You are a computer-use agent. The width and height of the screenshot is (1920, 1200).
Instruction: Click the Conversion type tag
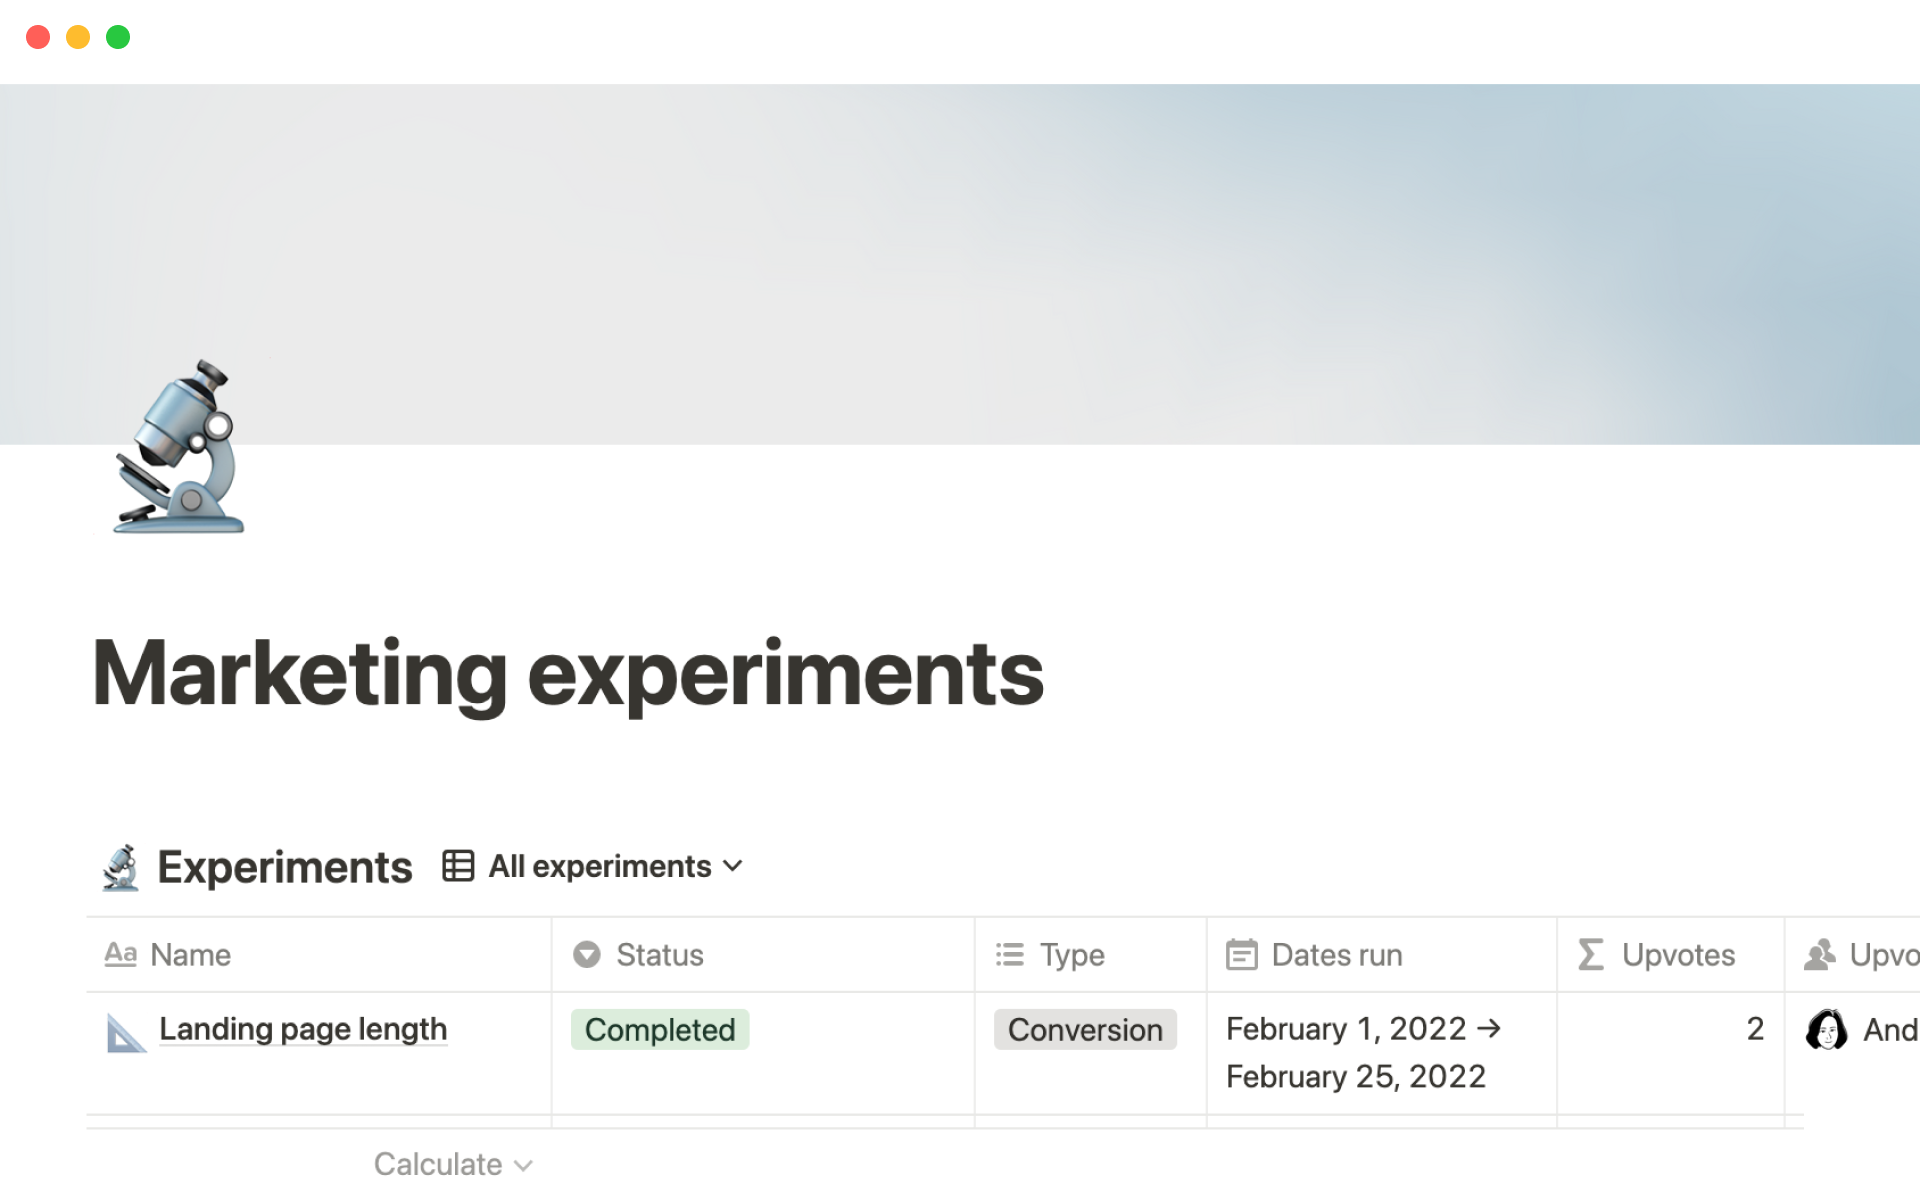1085,1030
